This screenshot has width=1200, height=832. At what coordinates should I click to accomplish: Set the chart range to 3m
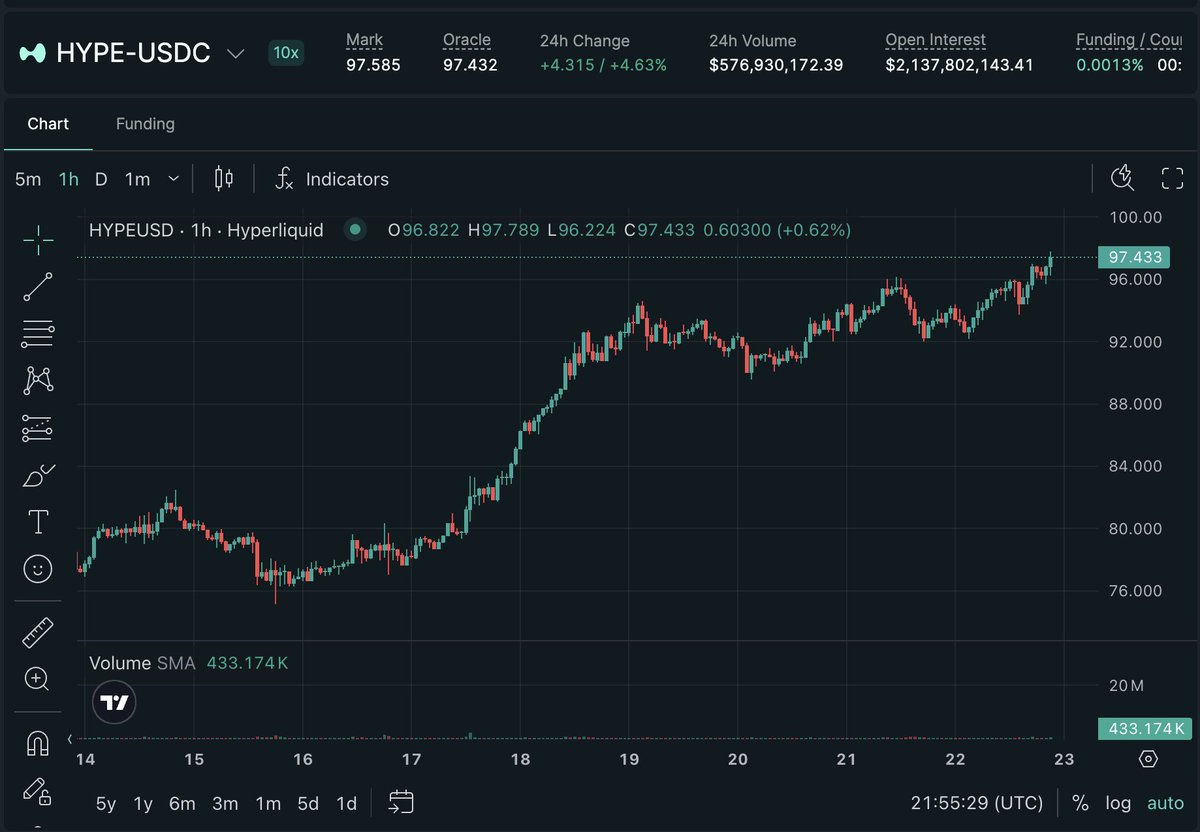225,803
